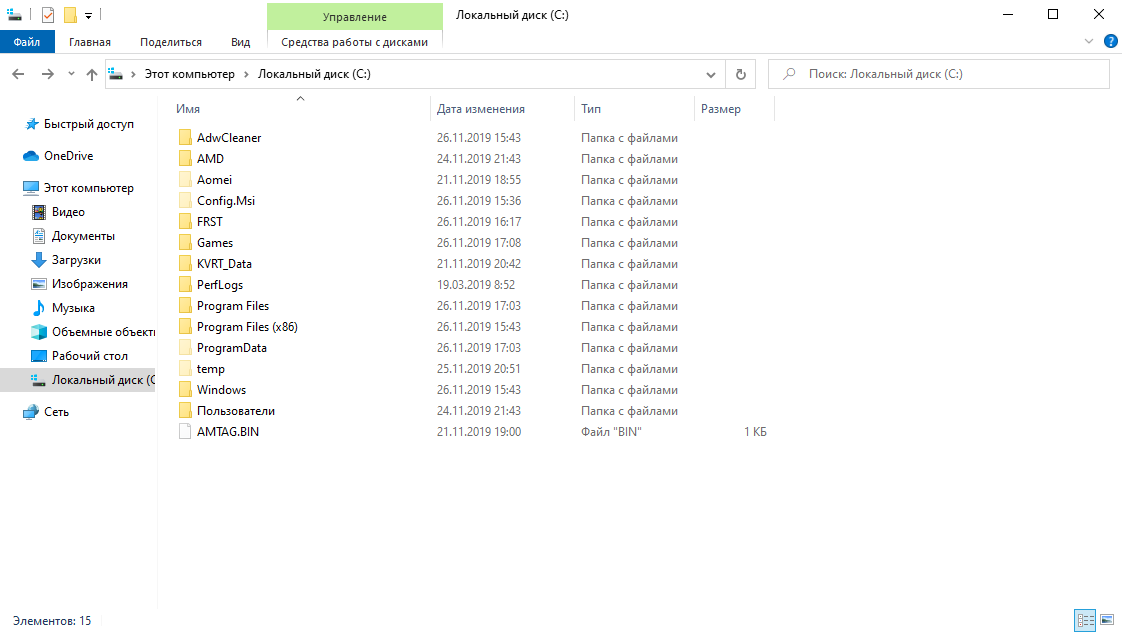Select the AMD folder icon
Screen dimensions: 1123x633
(185, 158)
